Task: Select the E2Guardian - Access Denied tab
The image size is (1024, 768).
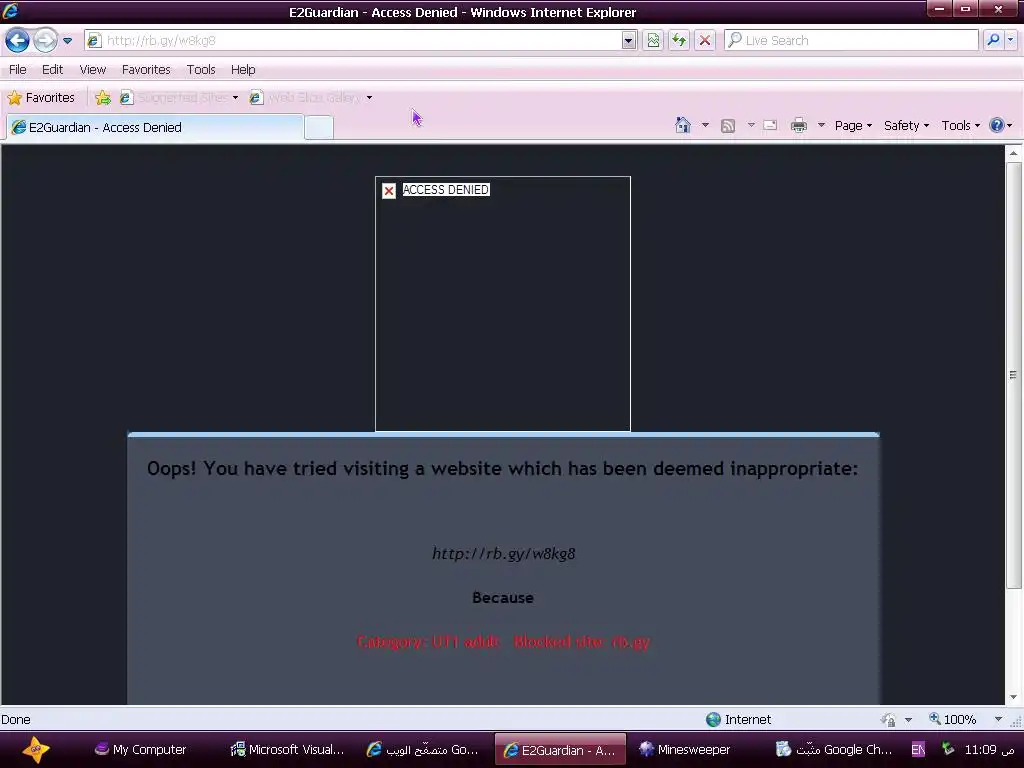Action: (x=155, y=127)
